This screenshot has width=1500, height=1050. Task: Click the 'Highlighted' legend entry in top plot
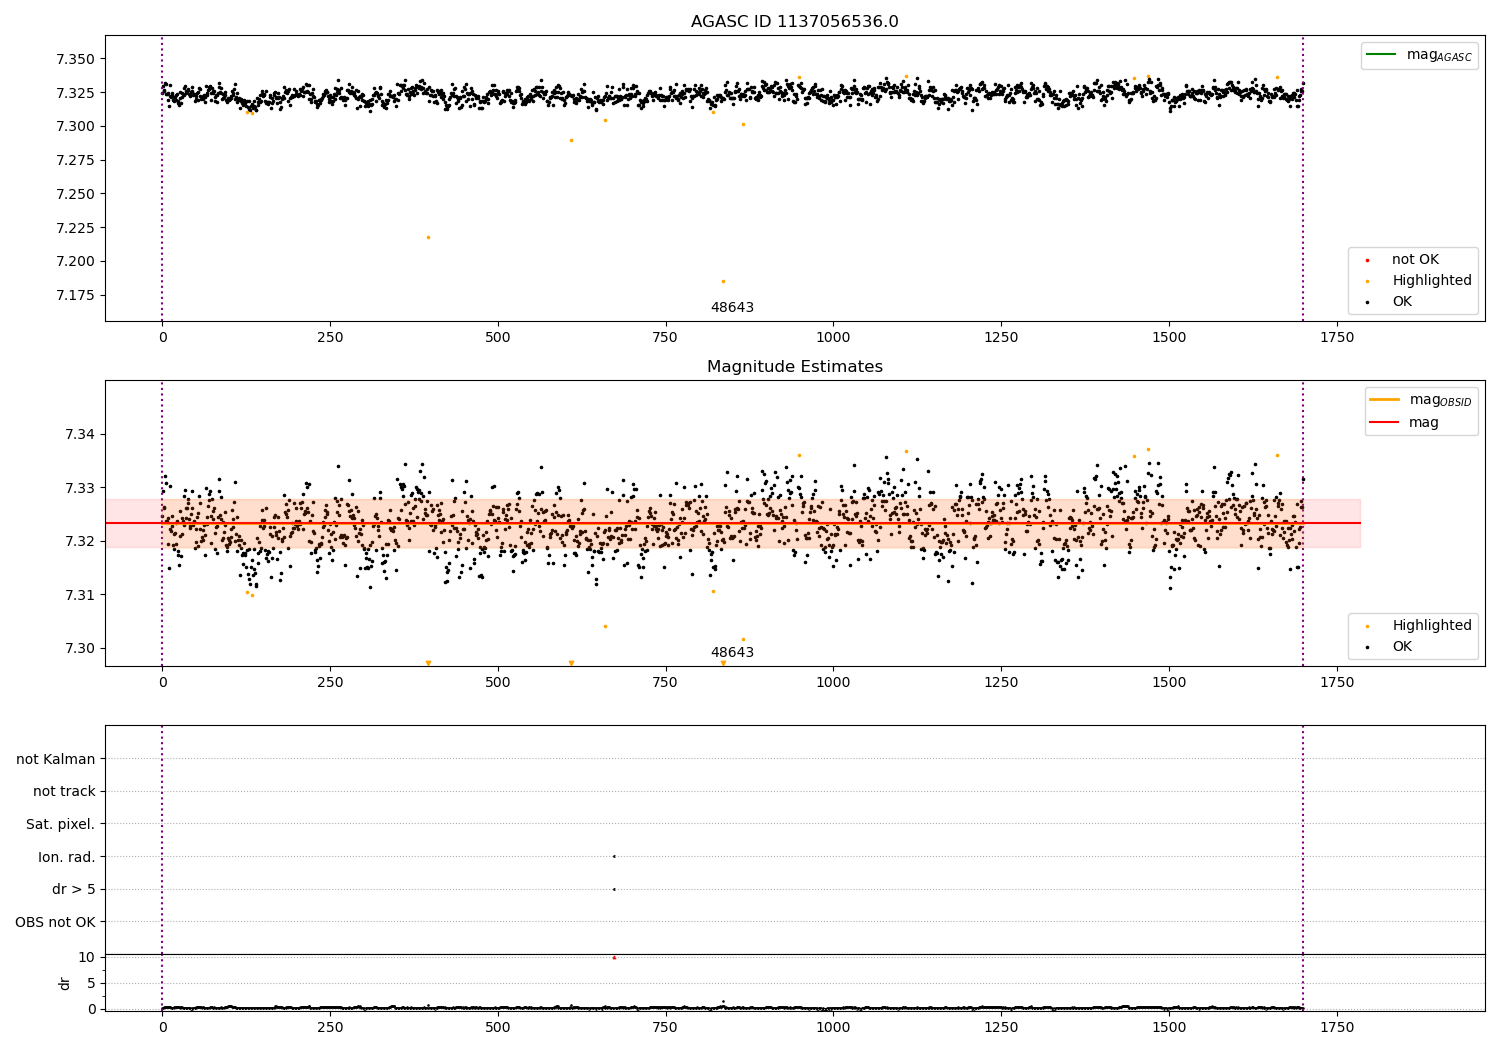tap(1417, 281)
